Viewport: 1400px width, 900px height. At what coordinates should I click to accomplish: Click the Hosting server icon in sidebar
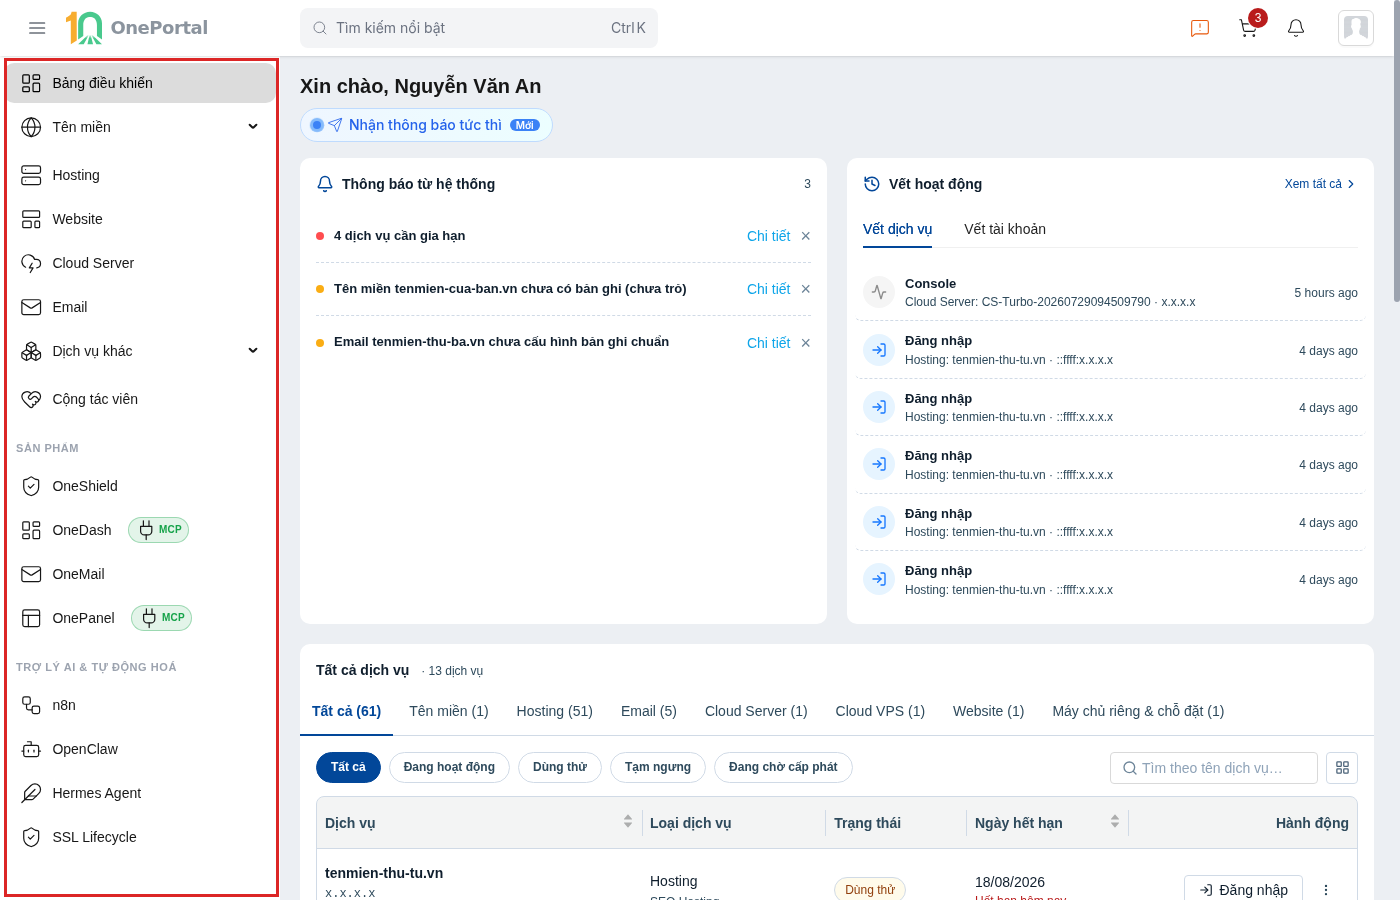(x=31, y=175)
